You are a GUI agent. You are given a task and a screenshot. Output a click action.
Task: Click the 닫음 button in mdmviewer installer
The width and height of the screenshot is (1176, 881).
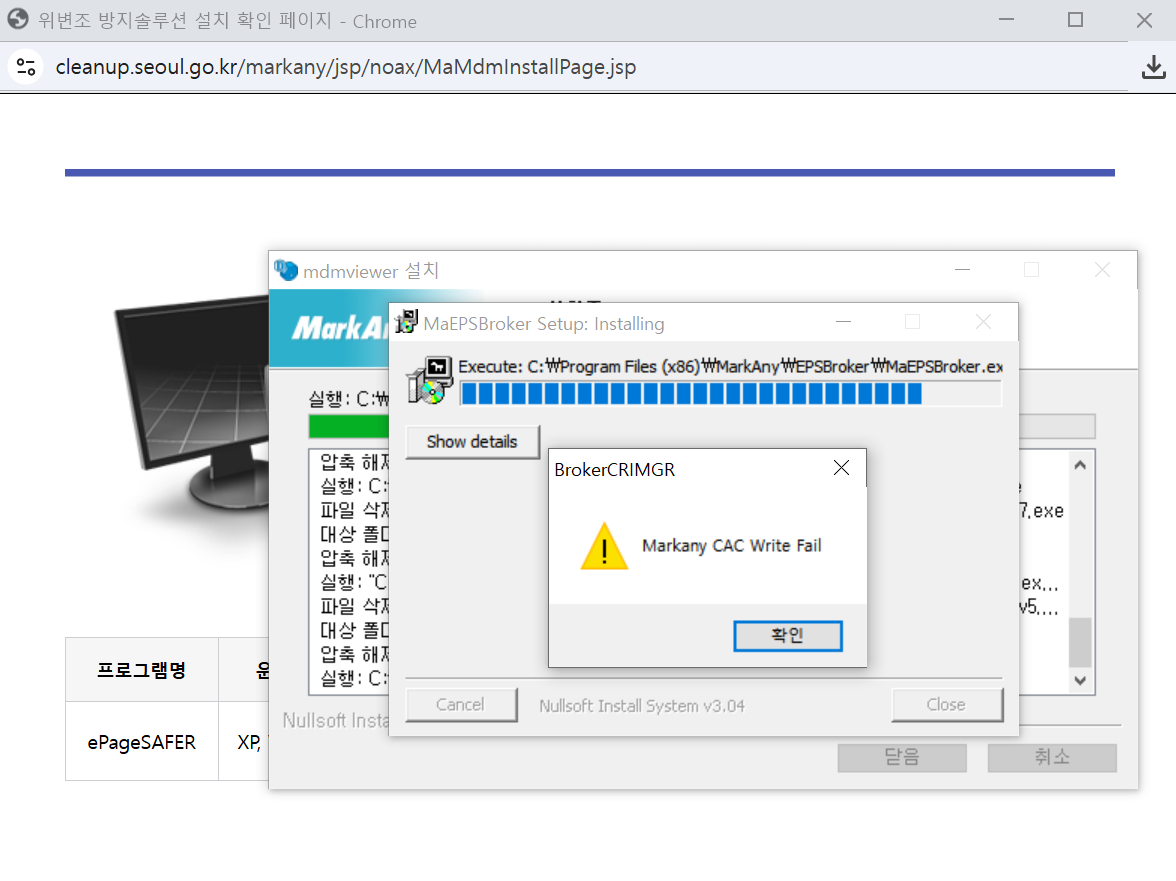902,757
